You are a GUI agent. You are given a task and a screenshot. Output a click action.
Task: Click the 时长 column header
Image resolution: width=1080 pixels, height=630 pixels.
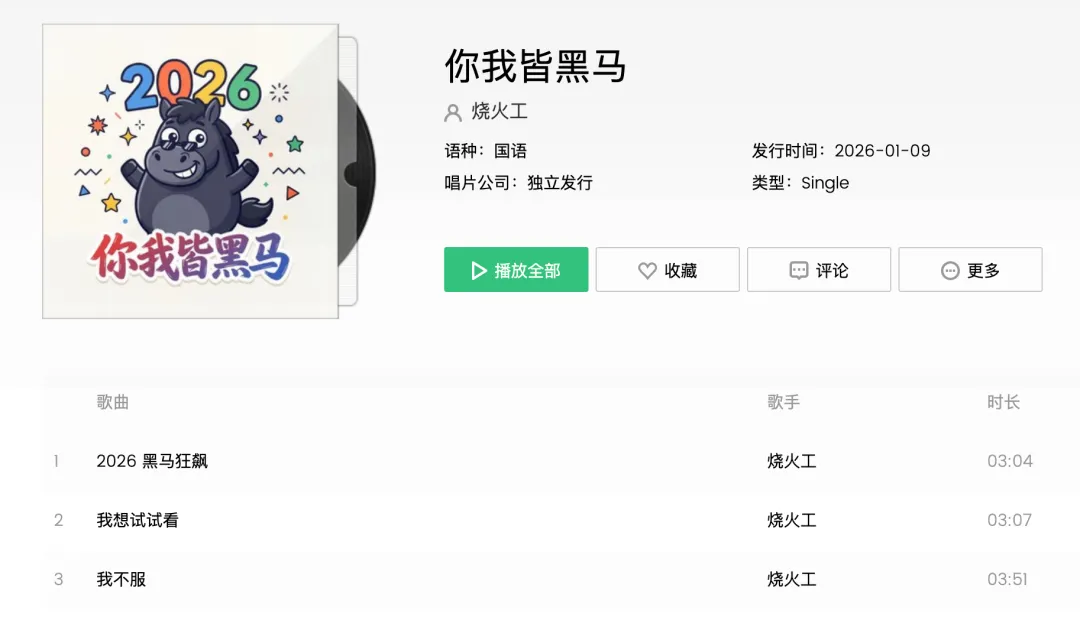[x=1003, y=402]
